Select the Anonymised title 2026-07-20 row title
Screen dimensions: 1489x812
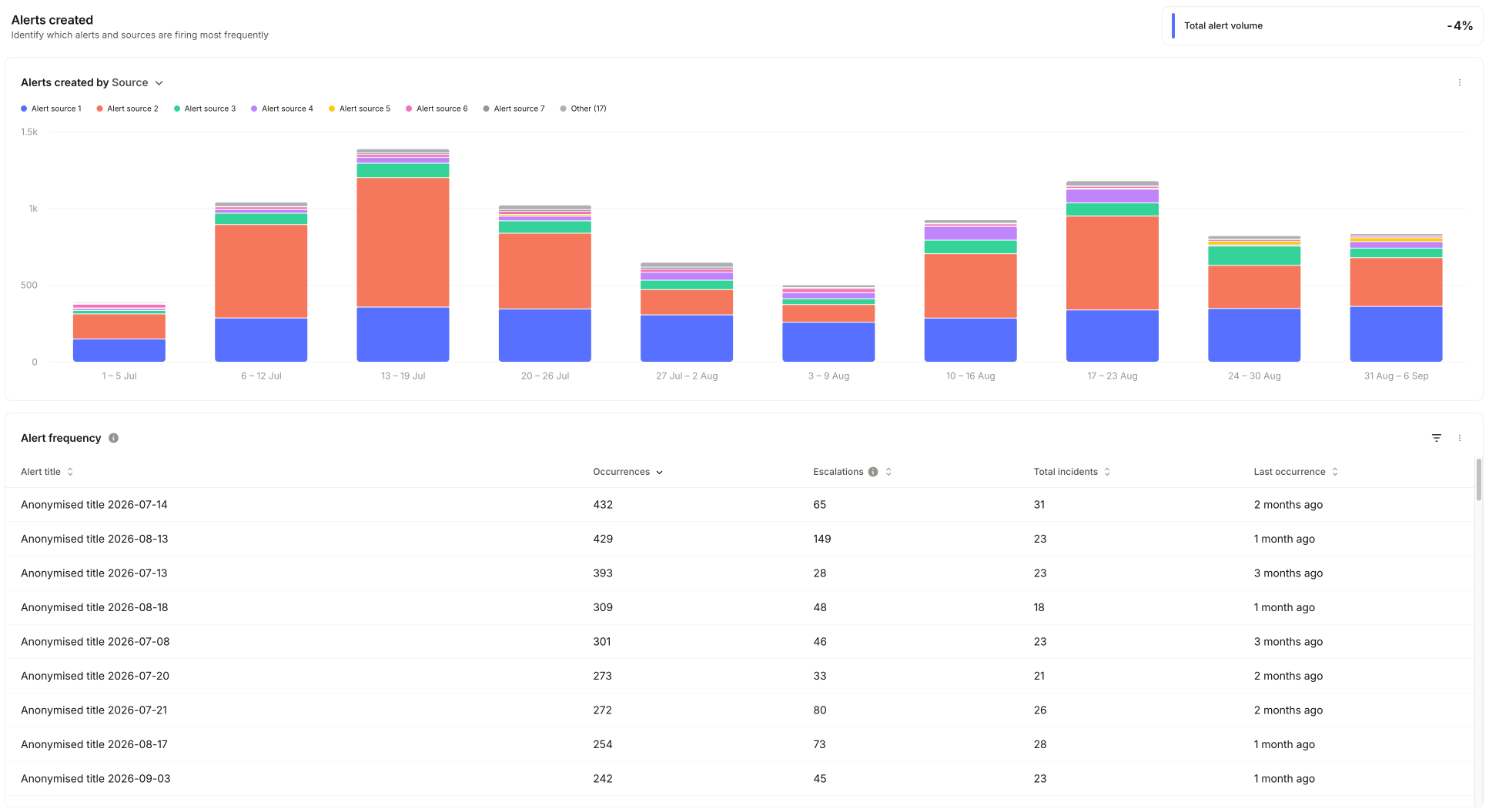tap(95, 676)
